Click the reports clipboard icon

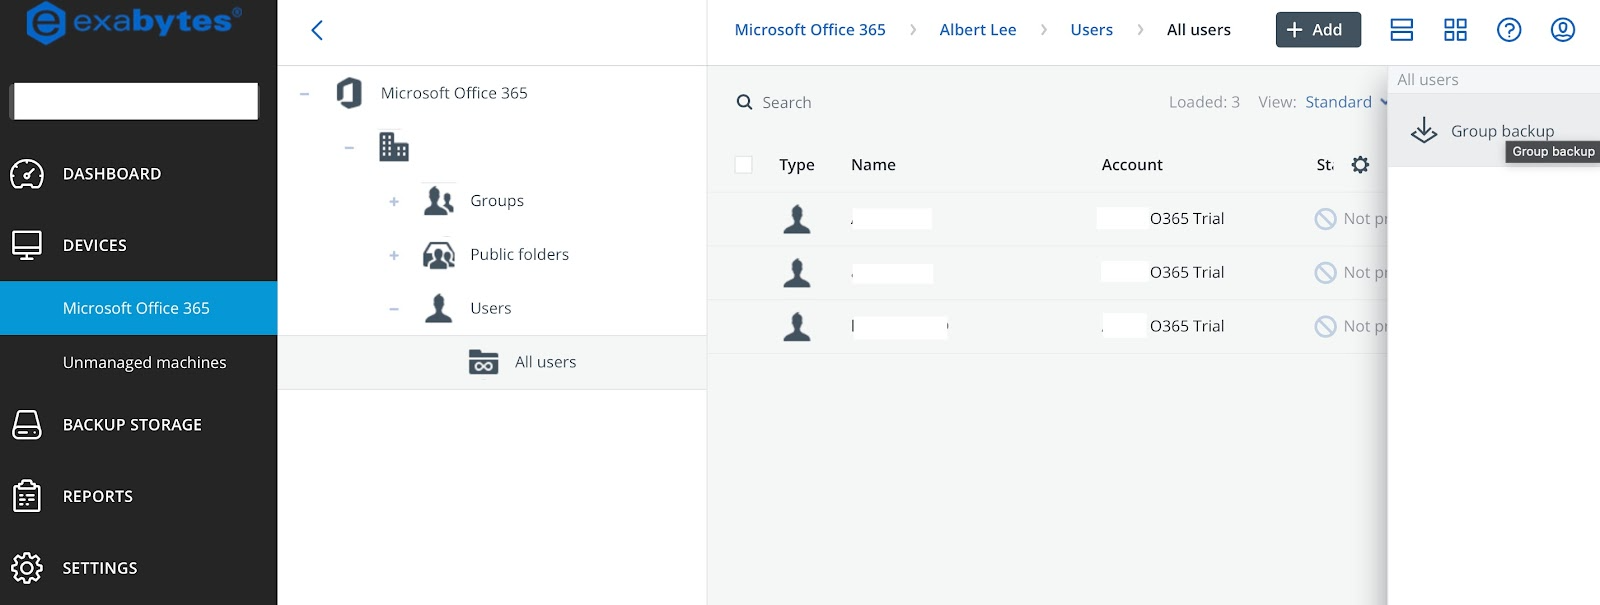tap(27, 496)
